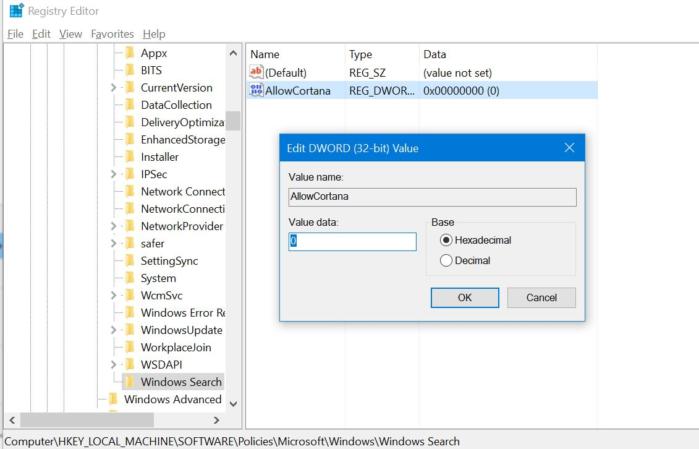Open the Favorites menu

112,33
